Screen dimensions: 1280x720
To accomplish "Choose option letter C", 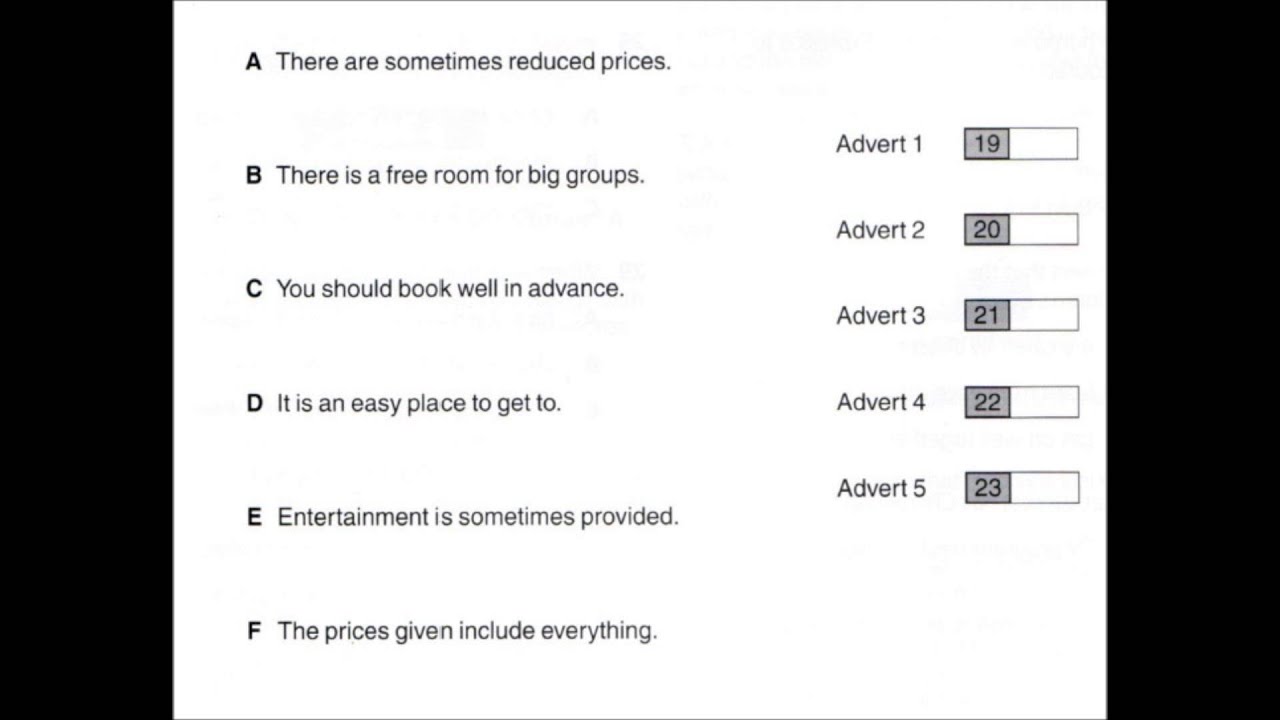I will [x=254, y=289].
